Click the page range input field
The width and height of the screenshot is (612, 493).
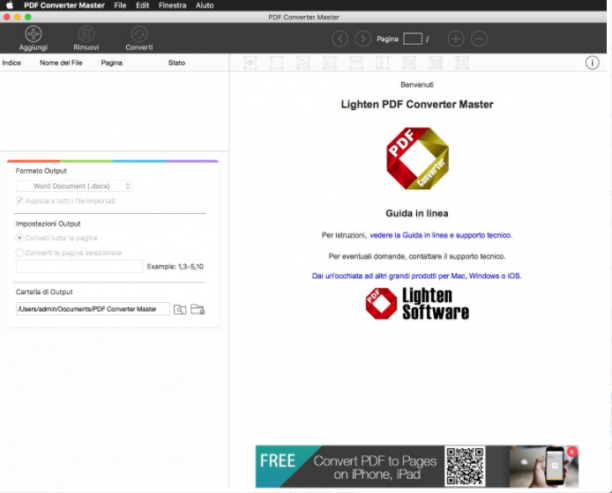(x=79, y=267)
